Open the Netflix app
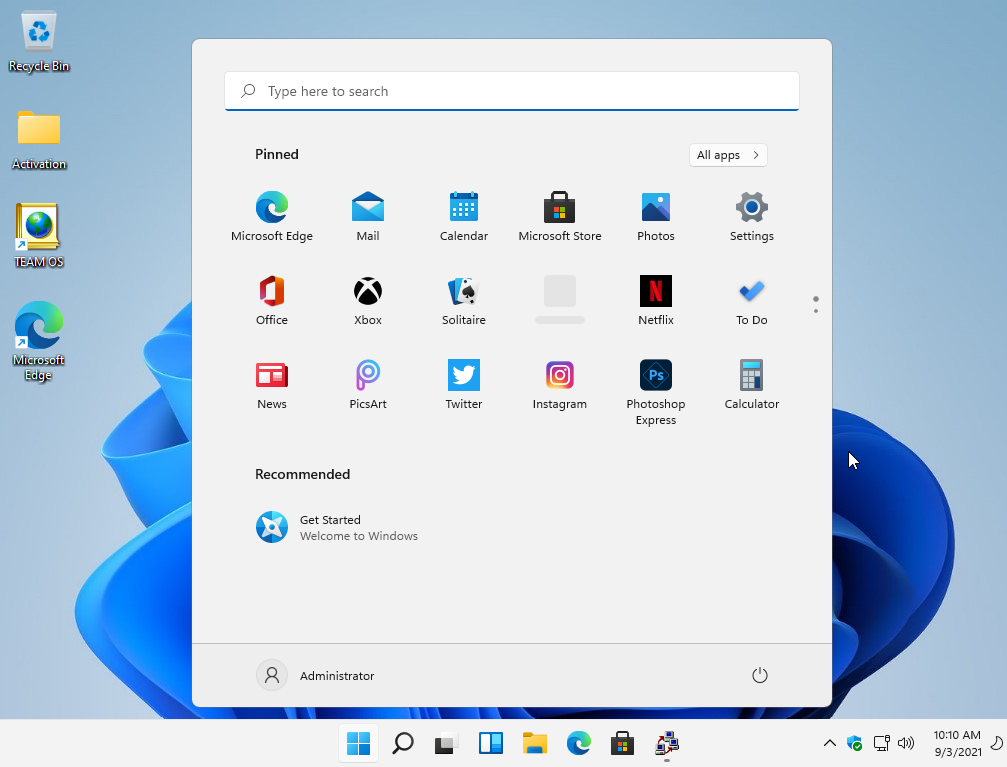 point(656,301)
